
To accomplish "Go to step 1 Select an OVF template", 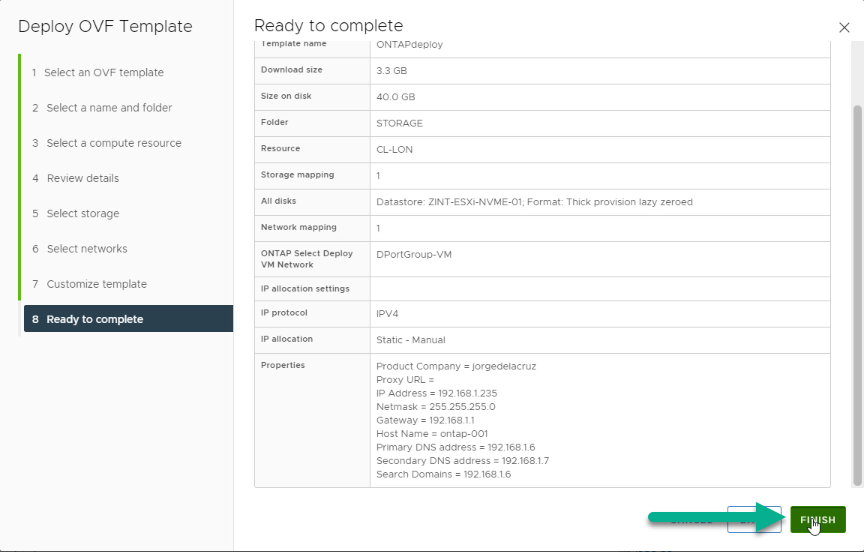I will tap(98, 72).
